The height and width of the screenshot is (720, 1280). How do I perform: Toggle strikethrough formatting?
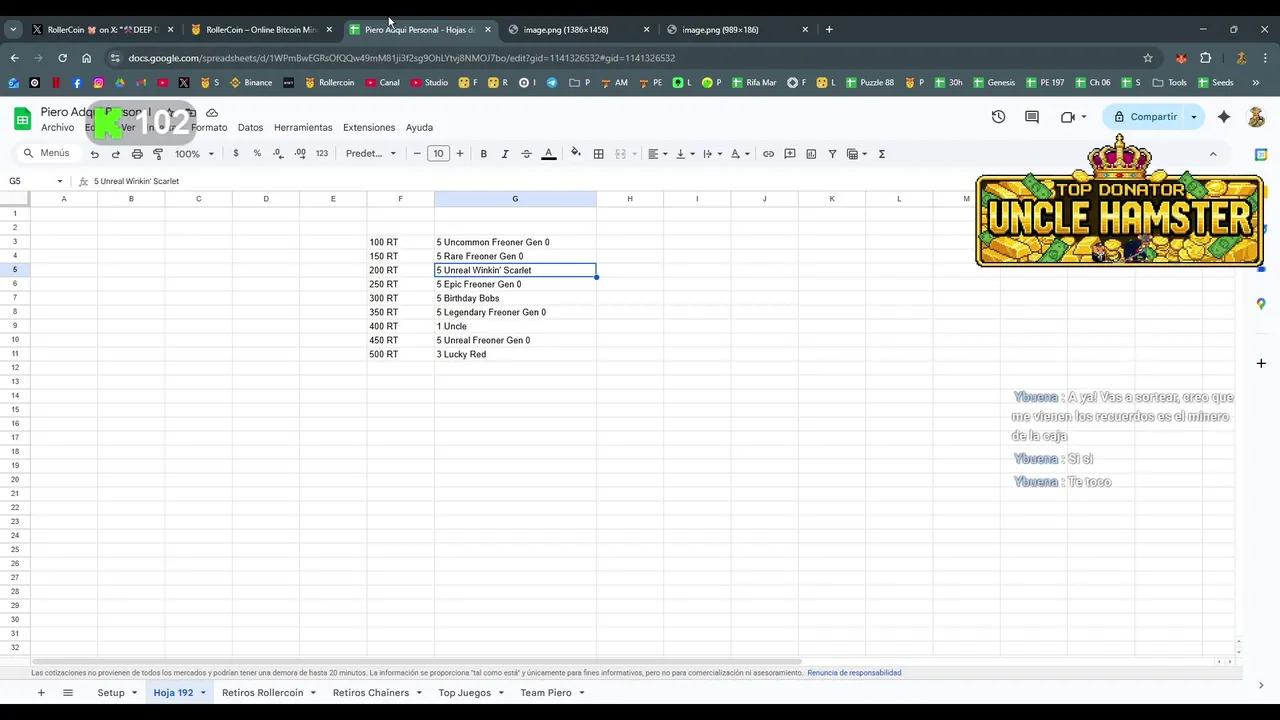point(526,154)
